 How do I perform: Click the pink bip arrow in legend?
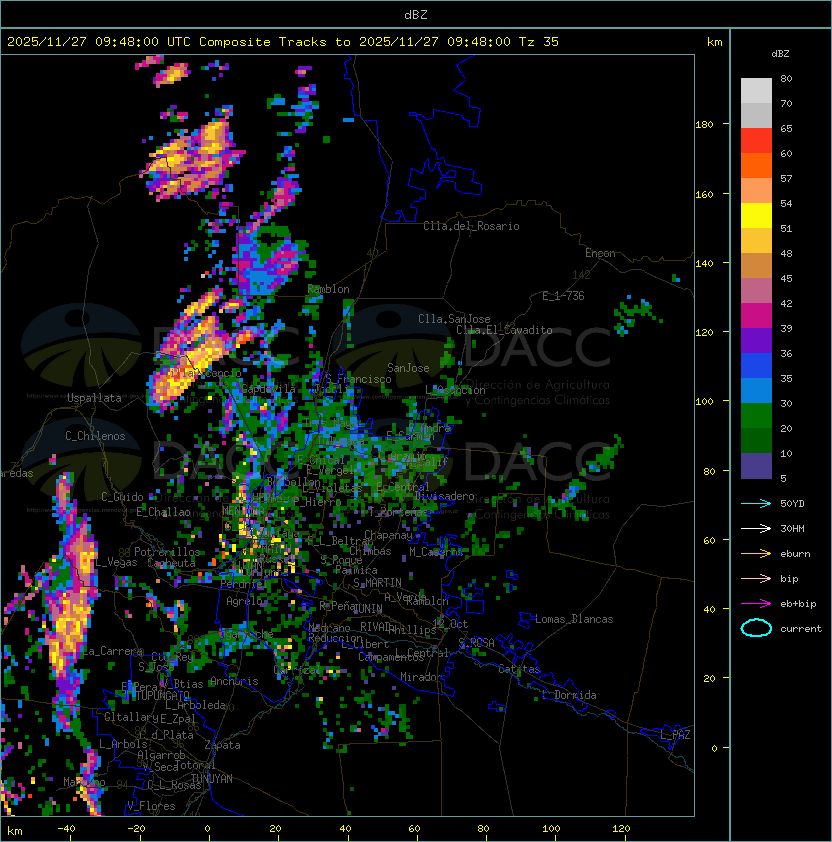pyautogui.click(x=756, y=578)
